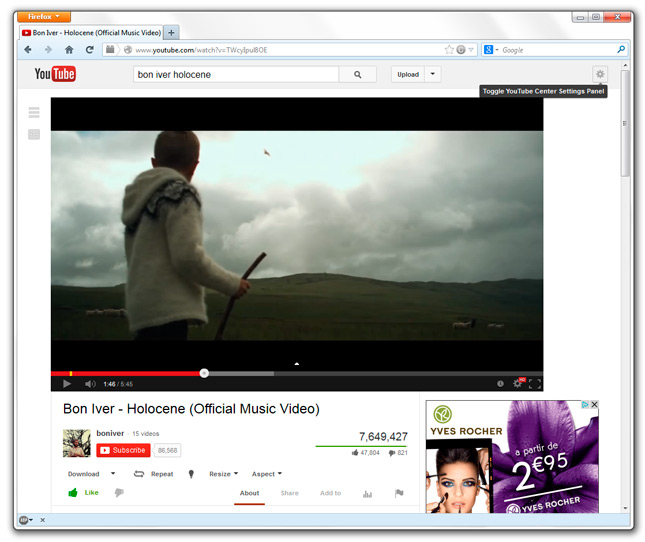This screenshot has height=542, width=645.
Task: Click the AdChoices icon on the ad
Action: click(585, 404)
